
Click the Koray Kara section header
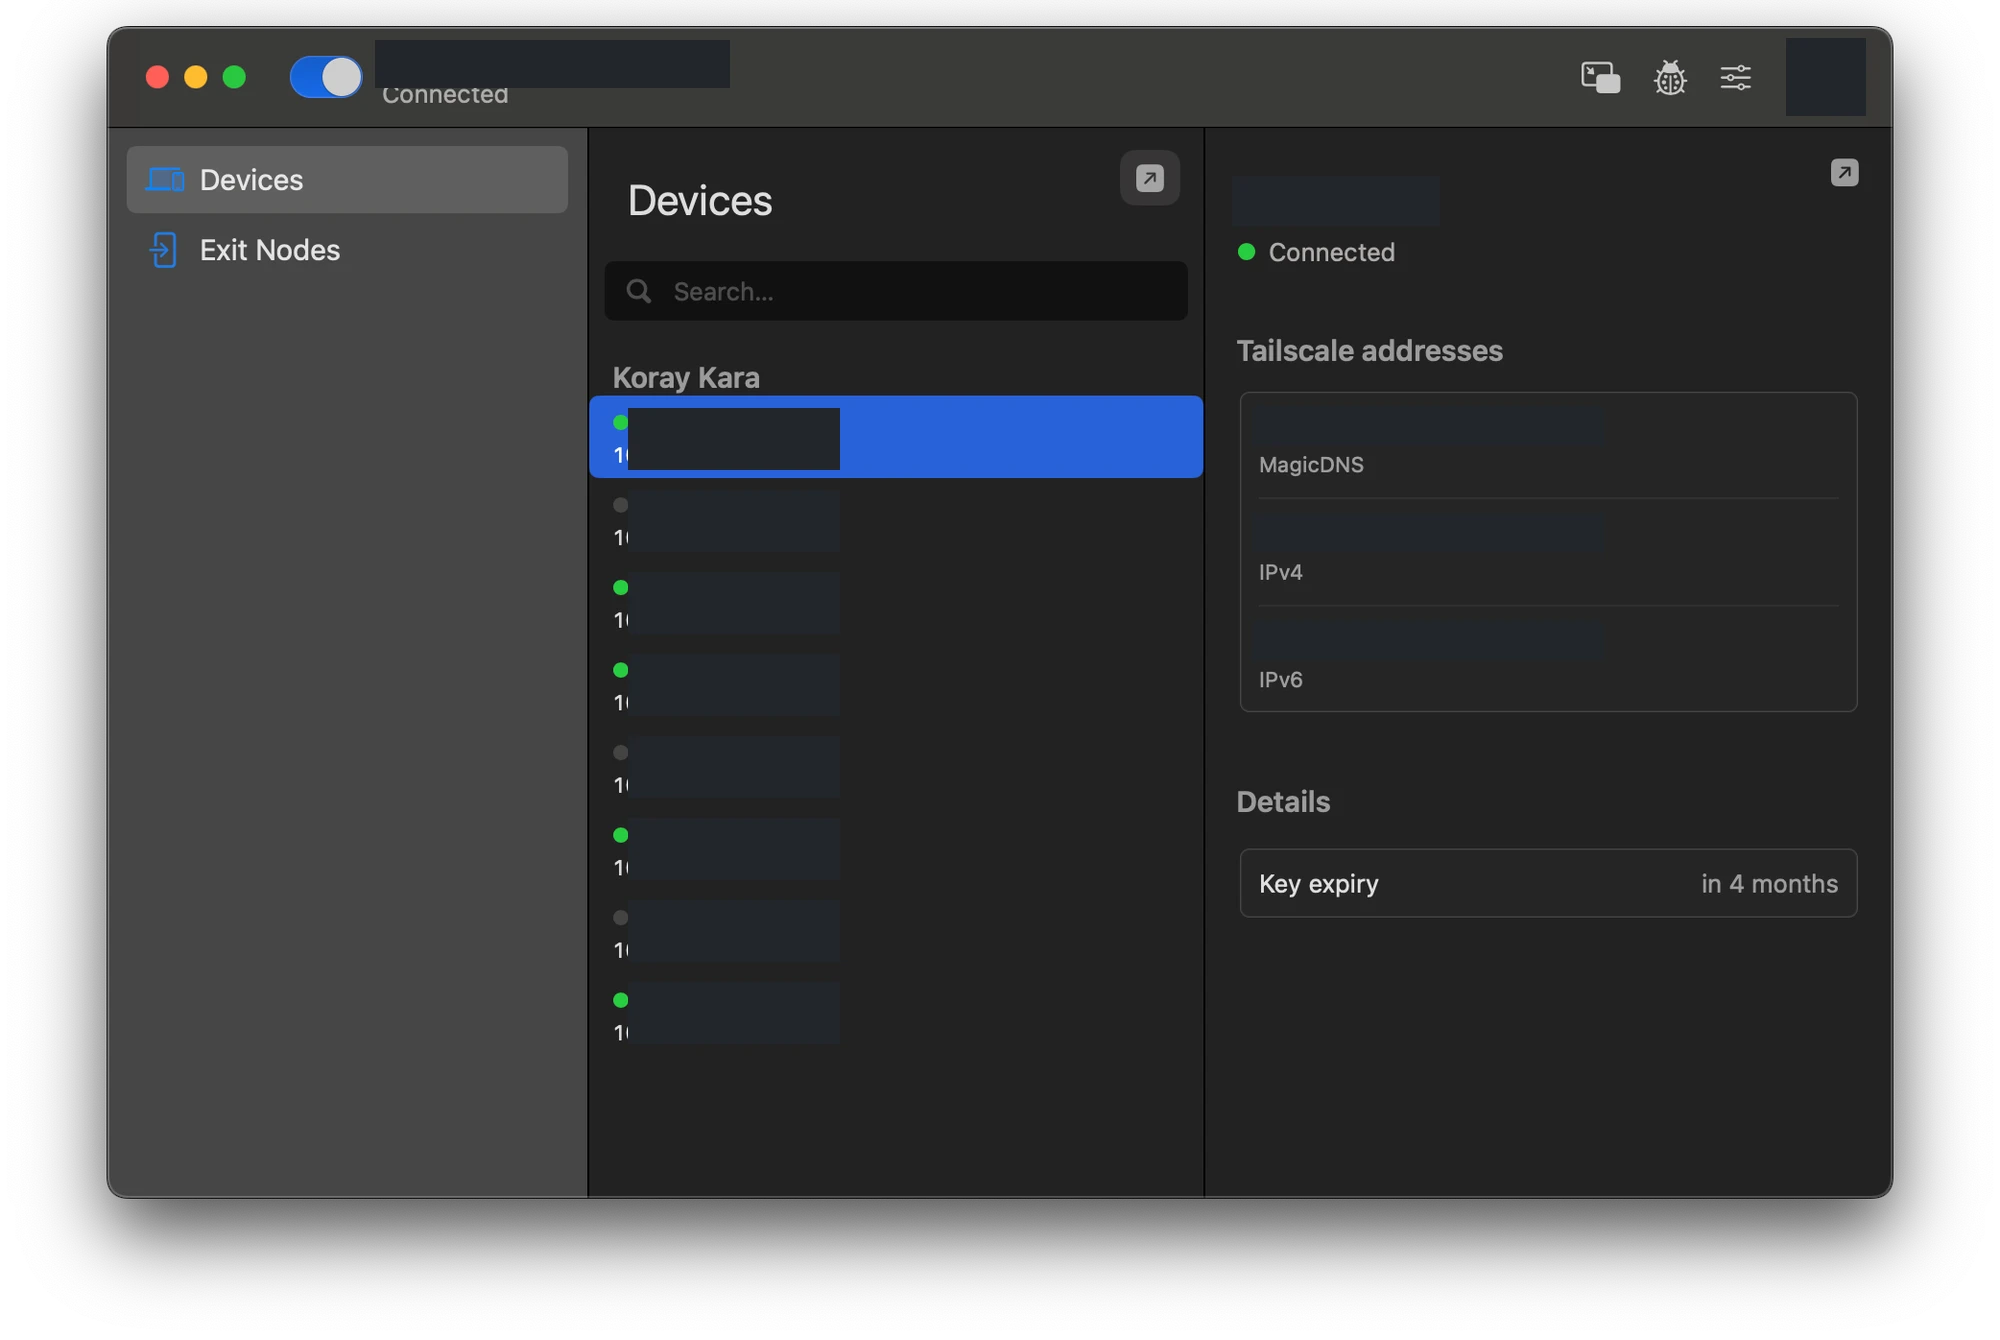686,377
